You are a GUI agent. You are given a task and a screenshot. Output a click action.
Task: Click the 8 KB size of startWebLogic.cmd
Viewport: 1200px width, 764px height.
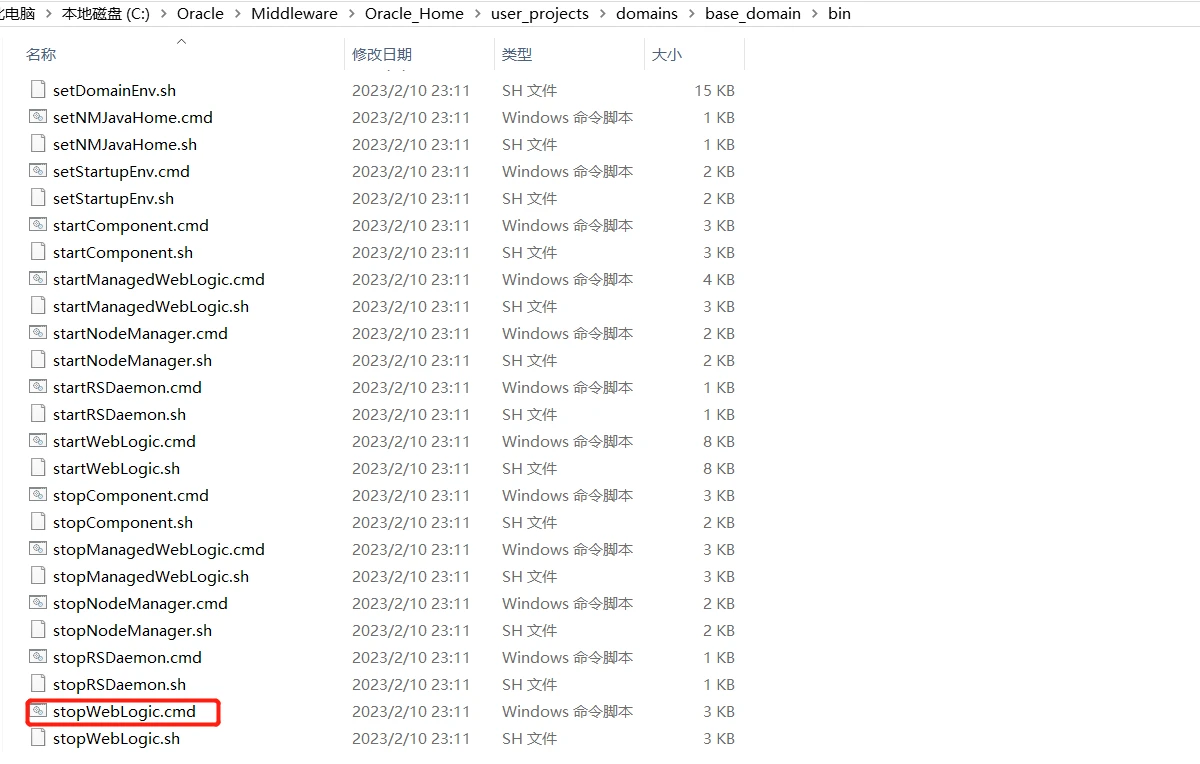719,441
